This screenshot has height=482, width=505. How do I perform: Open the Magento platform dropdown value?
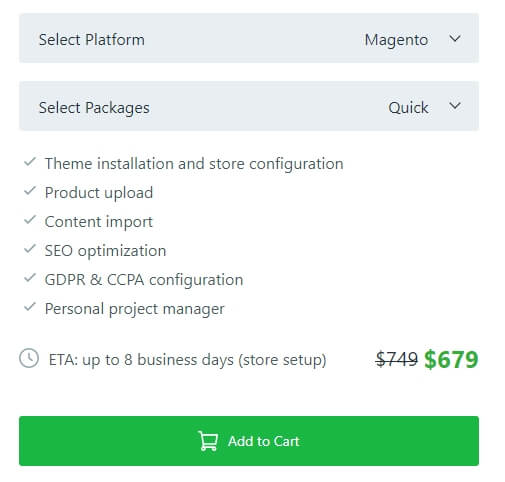(x=396, y=40)
